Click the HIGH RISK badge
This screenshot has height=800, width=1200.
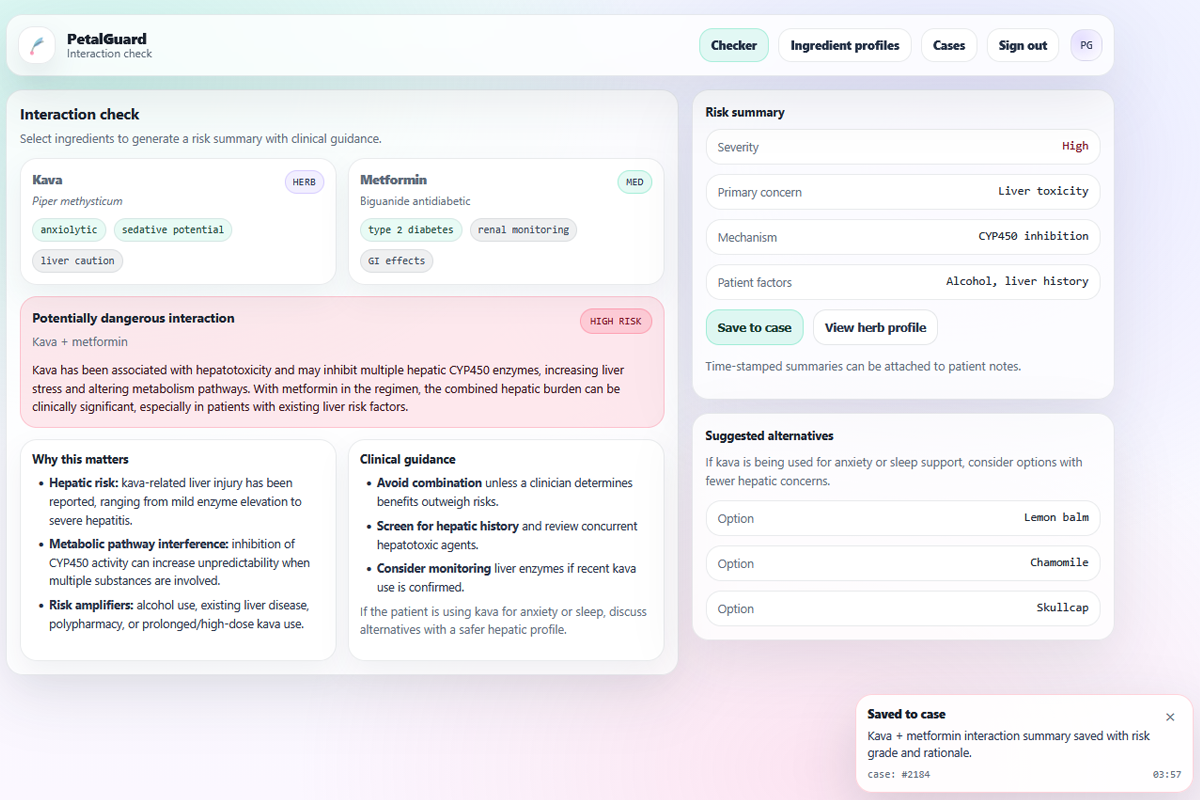(x=615, y=321)
